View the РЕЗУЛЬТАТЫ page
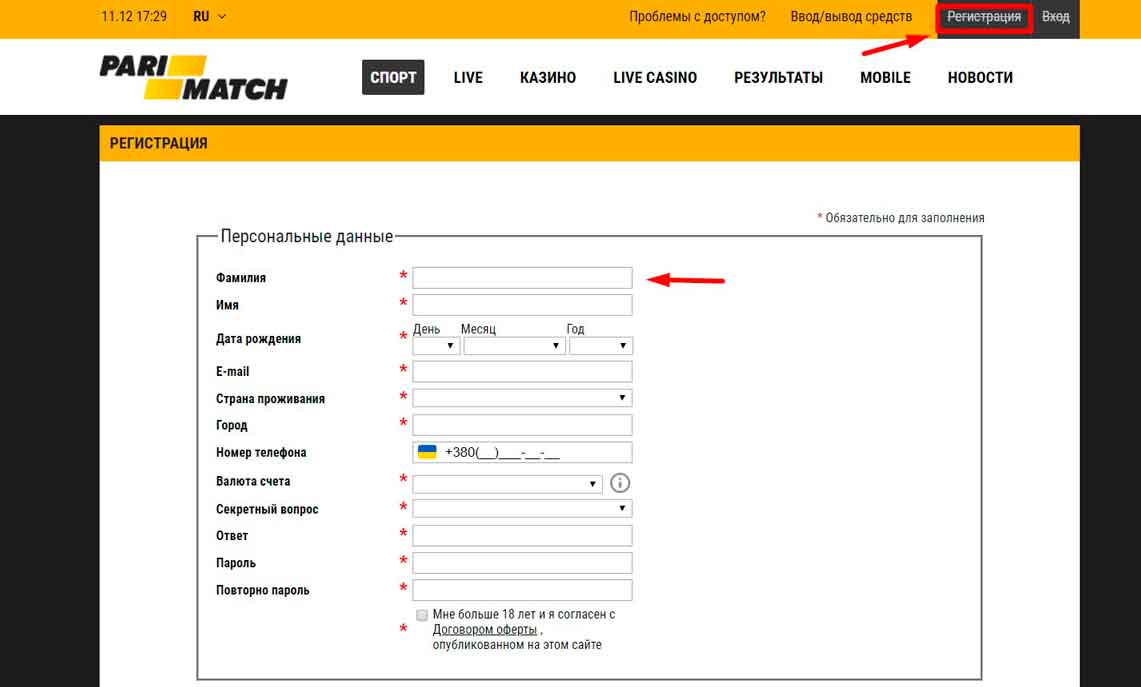The image size is (1141, 687). [x=779, y=77]
